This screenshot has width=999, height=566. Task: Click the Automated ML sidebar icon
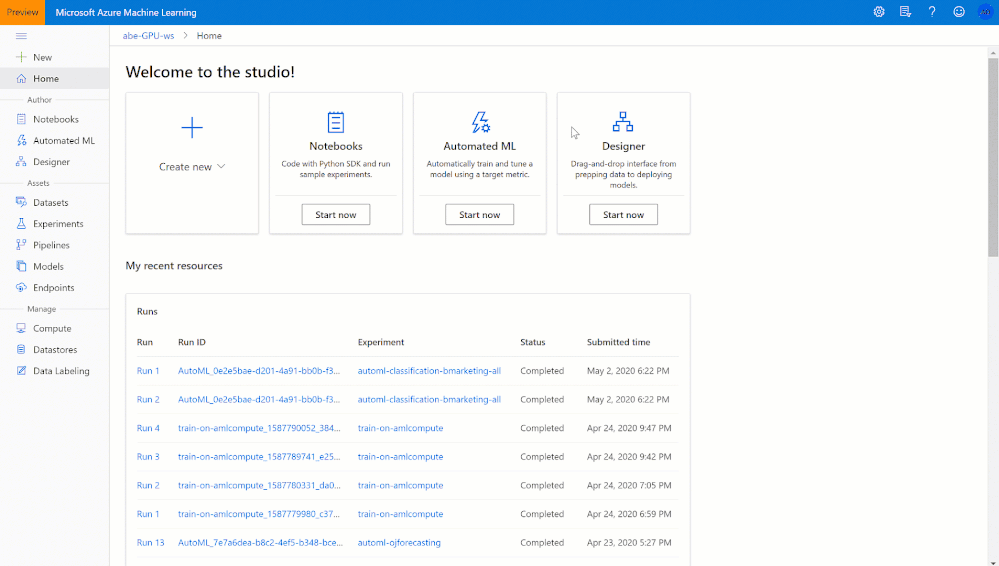click(21, 140)
